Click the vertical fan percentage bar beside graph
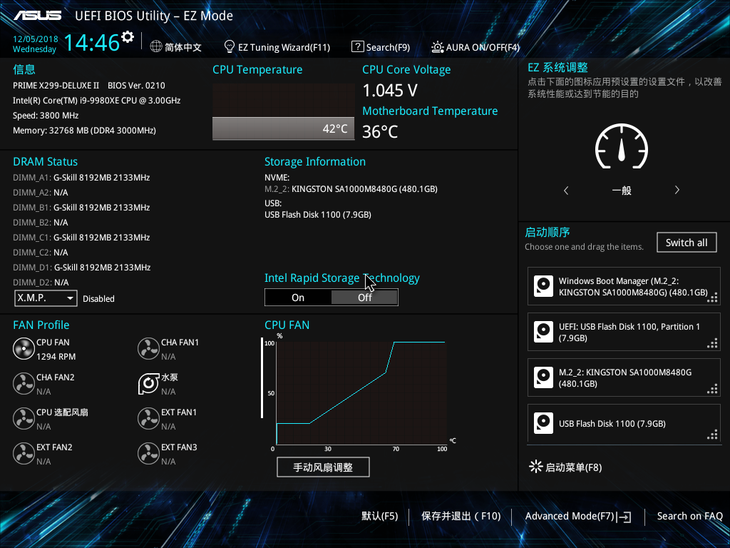Screen dimensions: 730x548 [262, 378]
